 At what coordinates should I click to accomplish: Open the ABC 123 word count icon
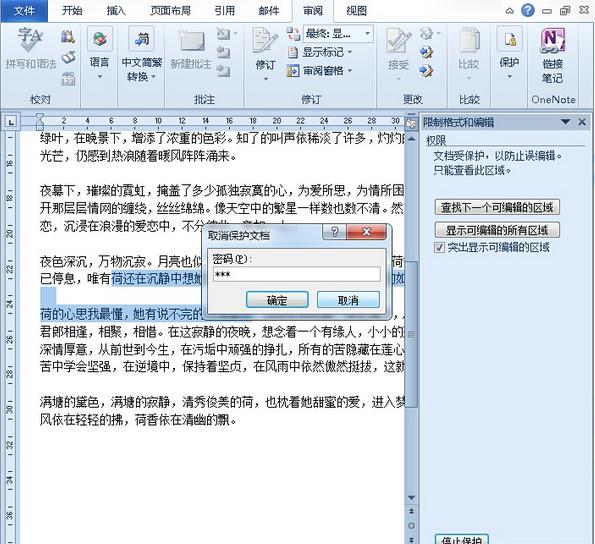pos(68,79)
